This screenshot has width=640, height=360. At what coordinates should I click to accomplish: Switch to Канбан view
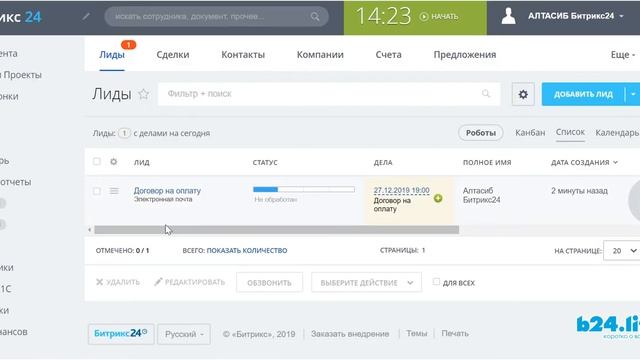pos(530,133)
